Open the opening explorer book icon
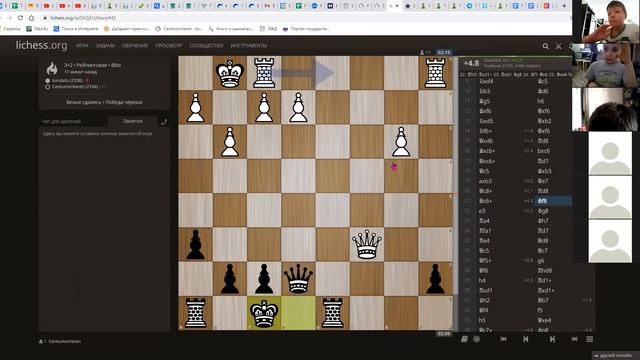The image size is (640, 360). (464, 339)
